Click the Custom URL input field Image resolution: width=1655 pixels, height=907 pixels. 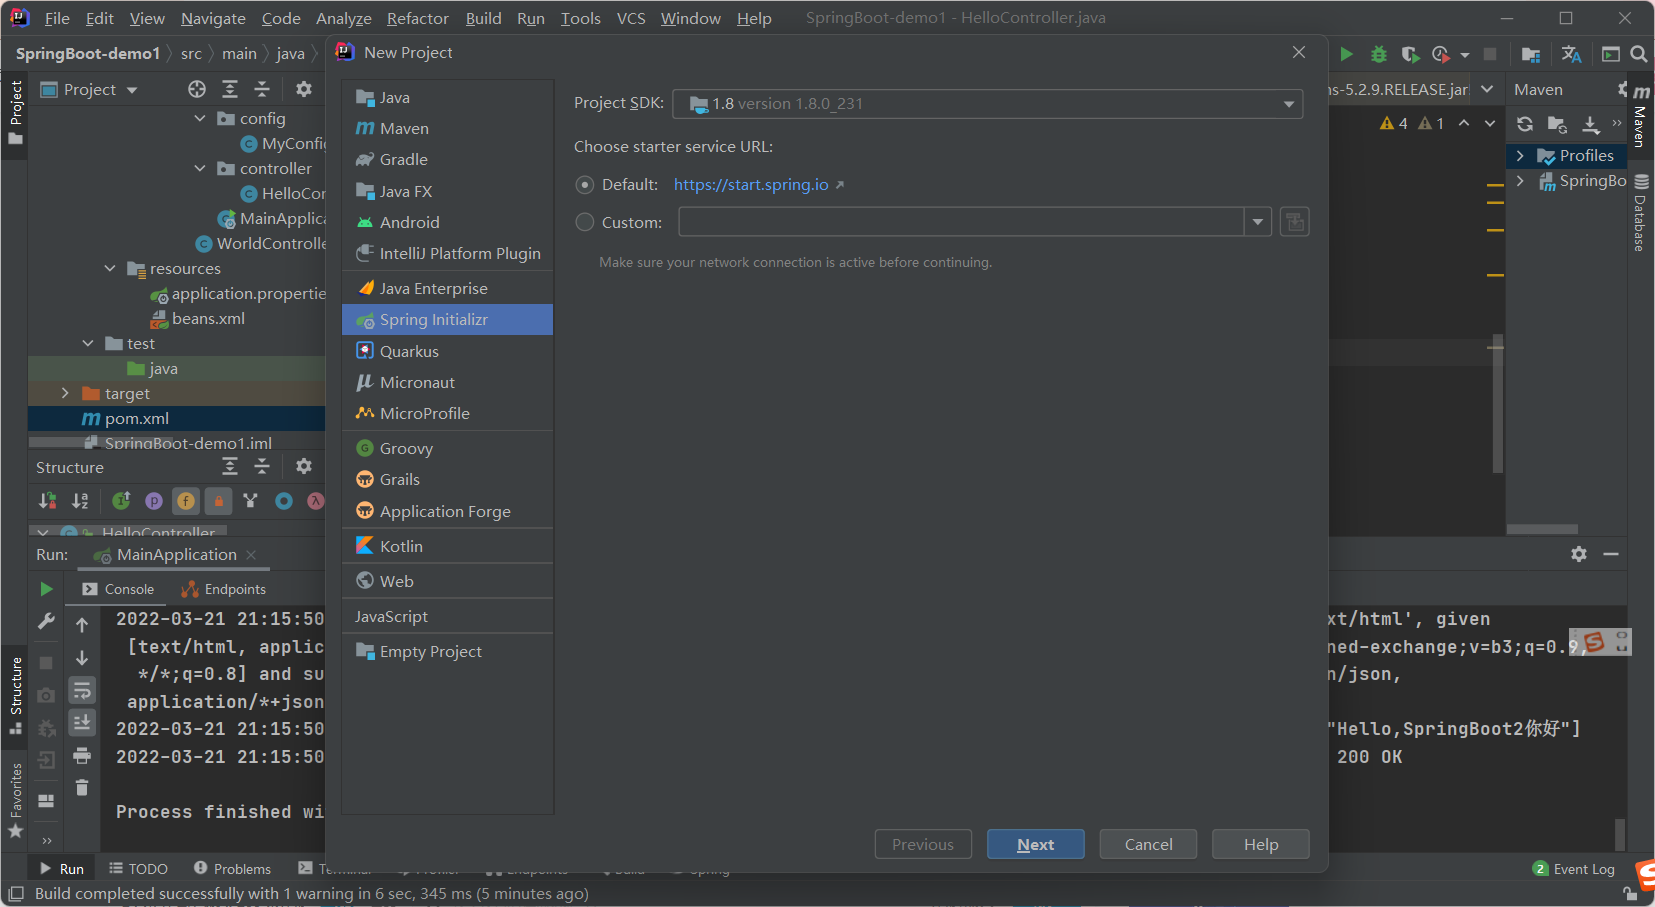[961, 222]
